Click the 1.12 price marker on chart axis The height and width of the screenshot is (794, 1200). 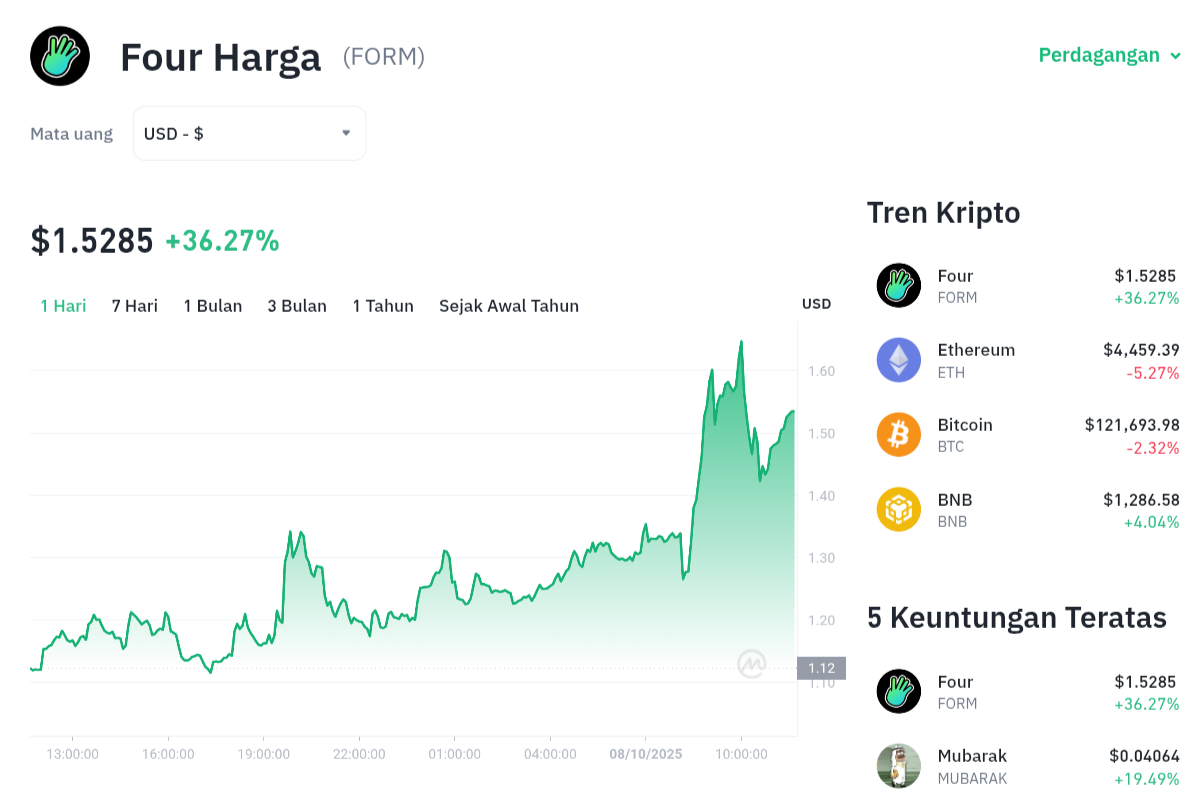821,668
